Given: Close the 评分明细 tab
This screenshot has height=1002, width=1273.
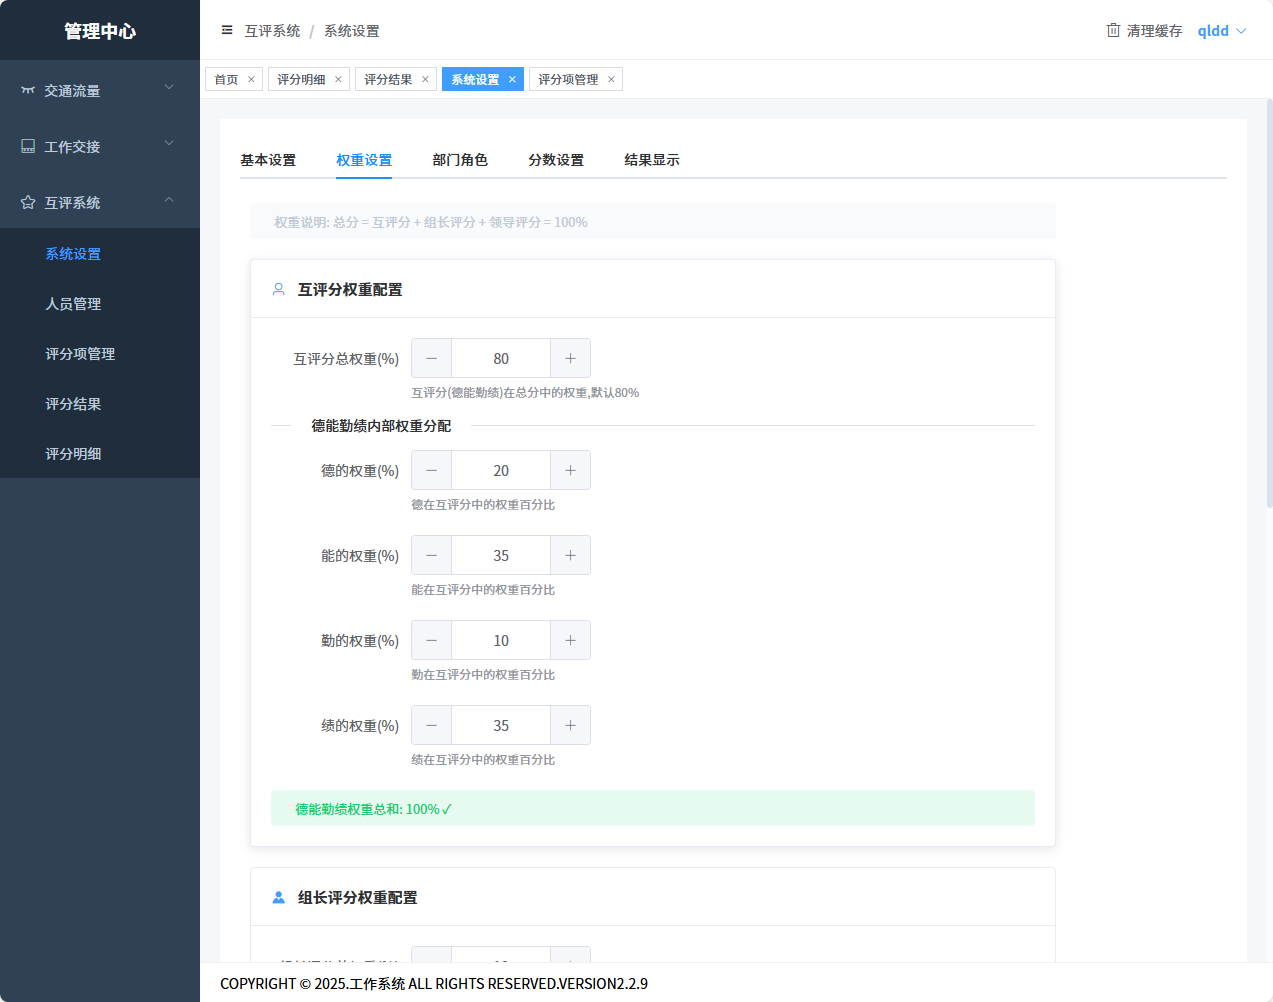Looking at the screenshot, I should [x=338, y=79].
